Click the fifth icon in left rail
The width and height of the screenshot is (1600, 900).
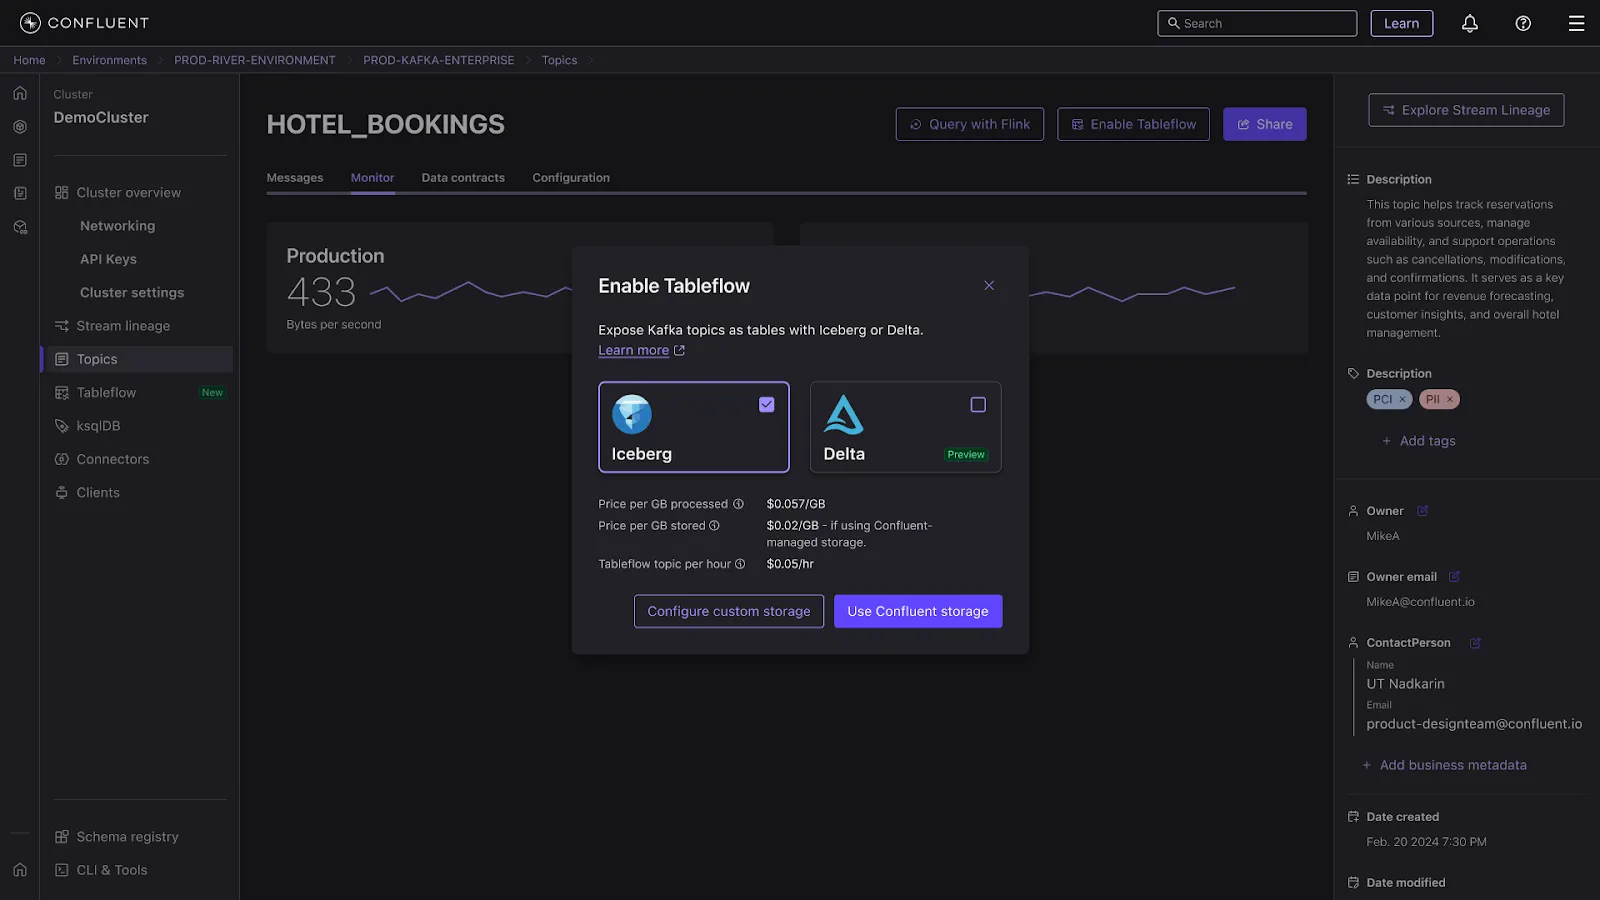pos(20,227)
